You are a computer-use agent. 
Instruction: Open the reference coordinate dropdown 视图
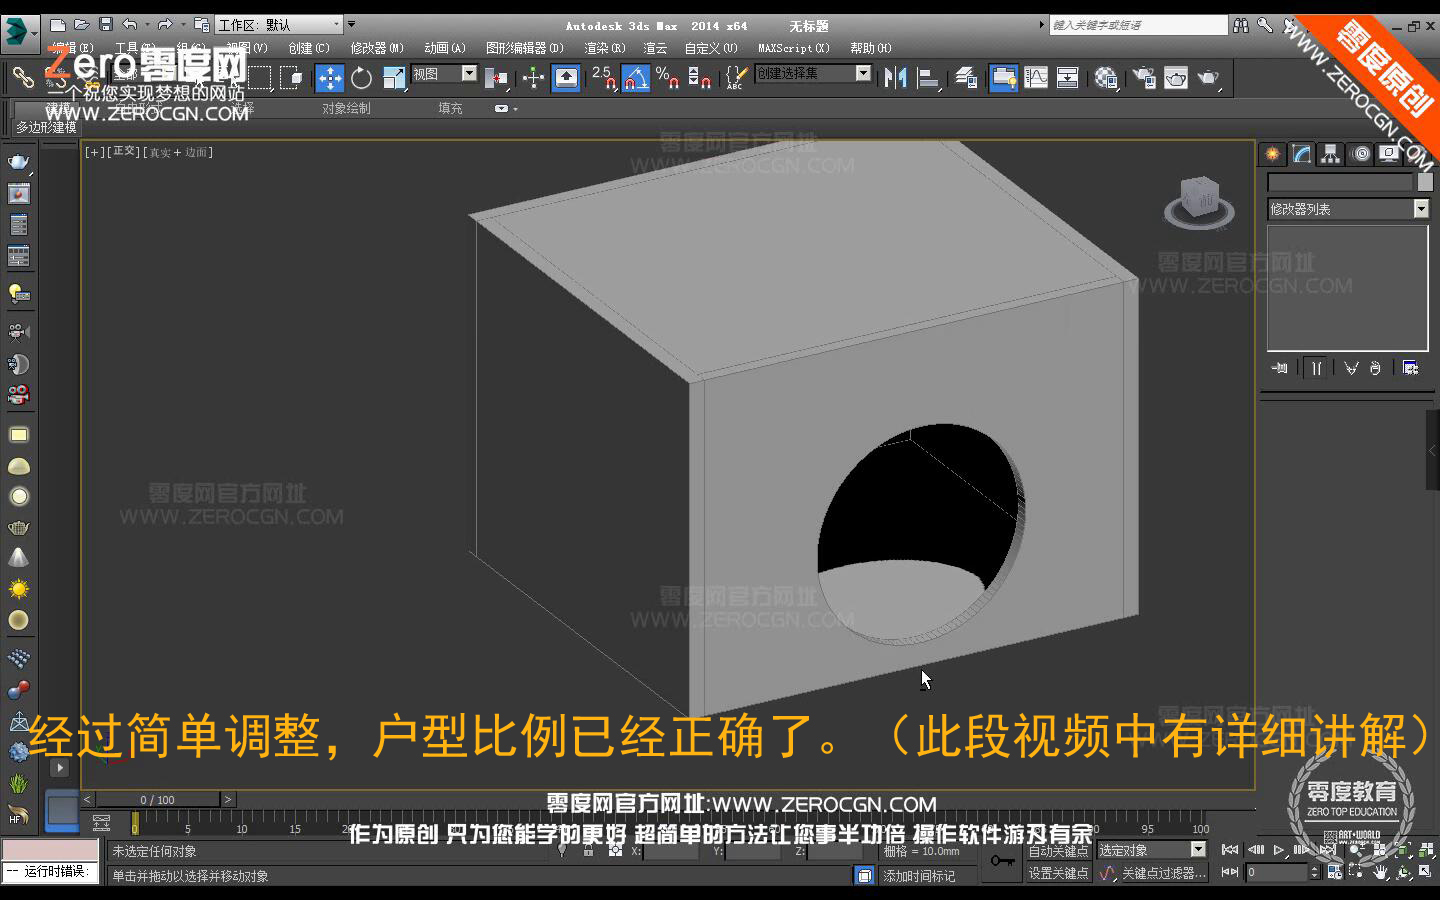pos(445,74)
